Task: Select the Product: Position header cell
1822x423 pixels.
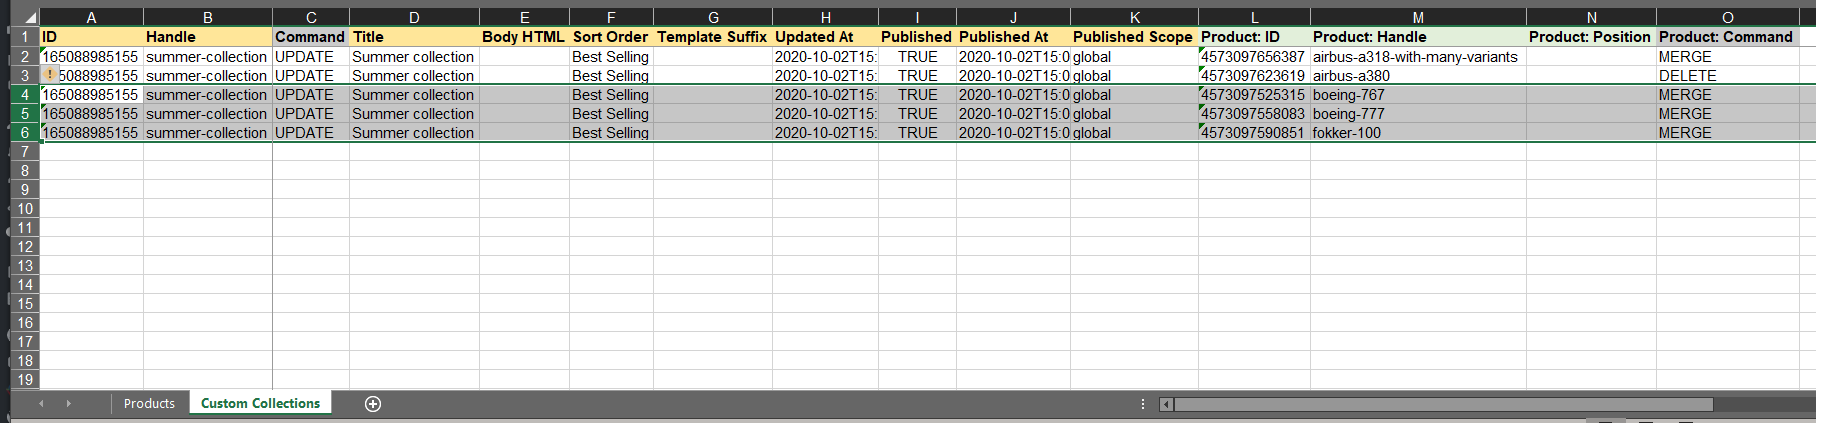Action: [1589, 37]
